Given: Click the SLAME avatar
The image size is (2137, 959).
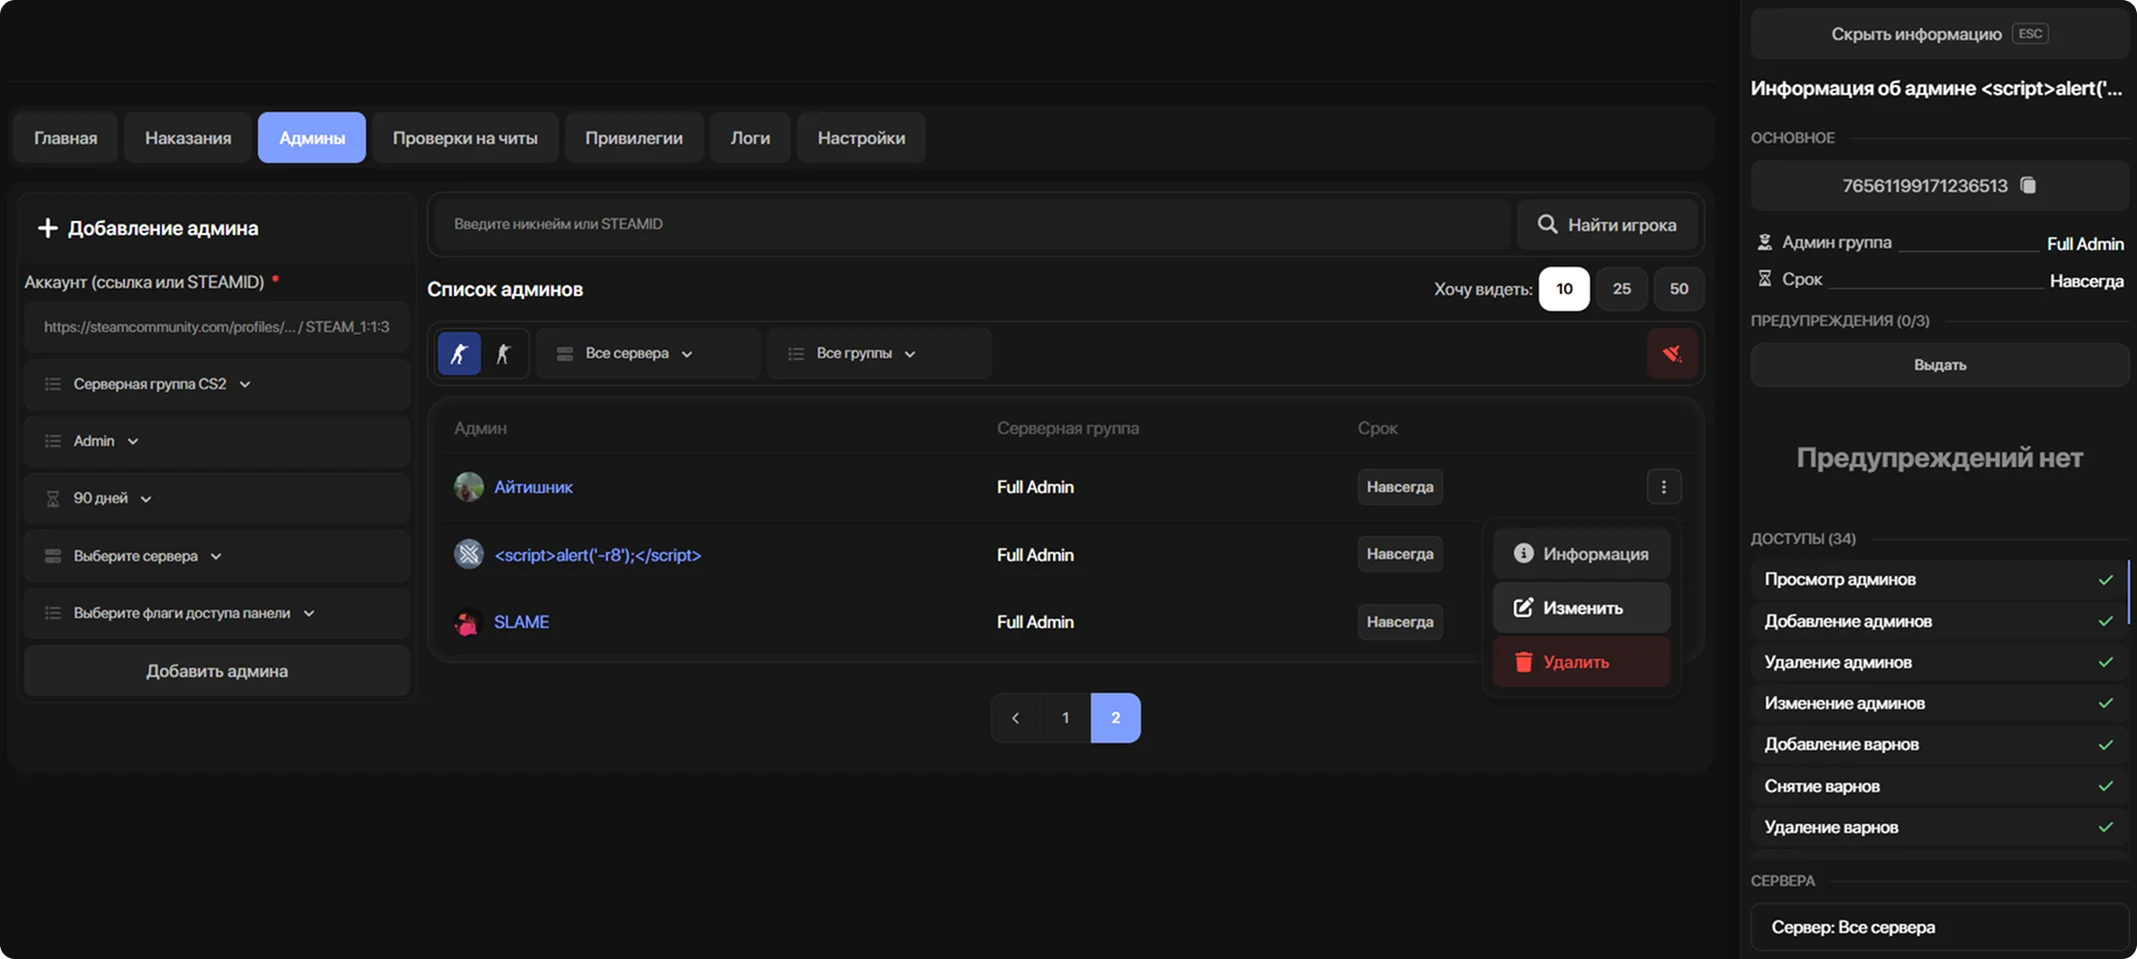Looking at the screenshot, I should coord(467,622).
